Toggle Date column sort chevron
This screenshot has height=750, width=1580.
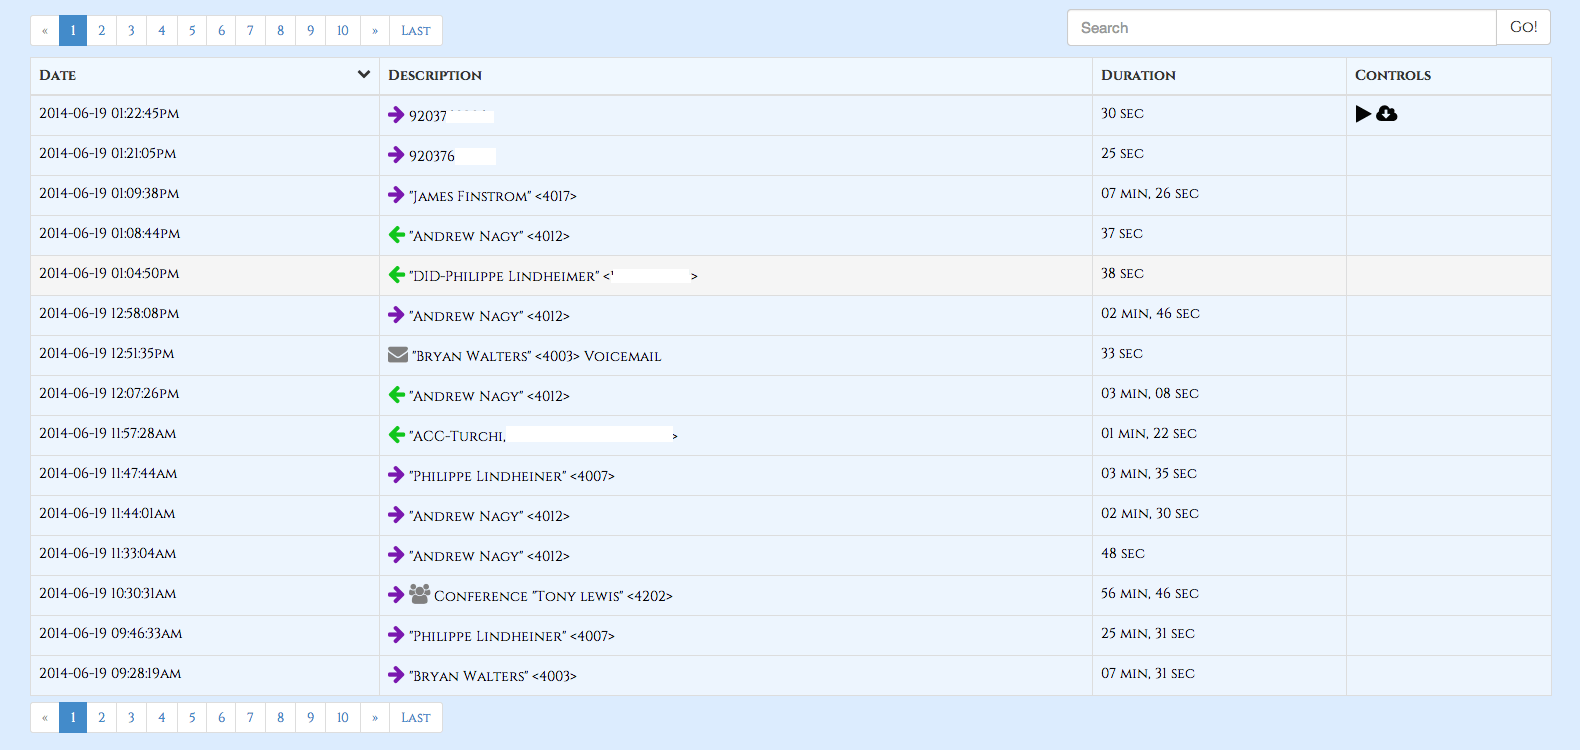pyautogui.click(x=364, y=75)
